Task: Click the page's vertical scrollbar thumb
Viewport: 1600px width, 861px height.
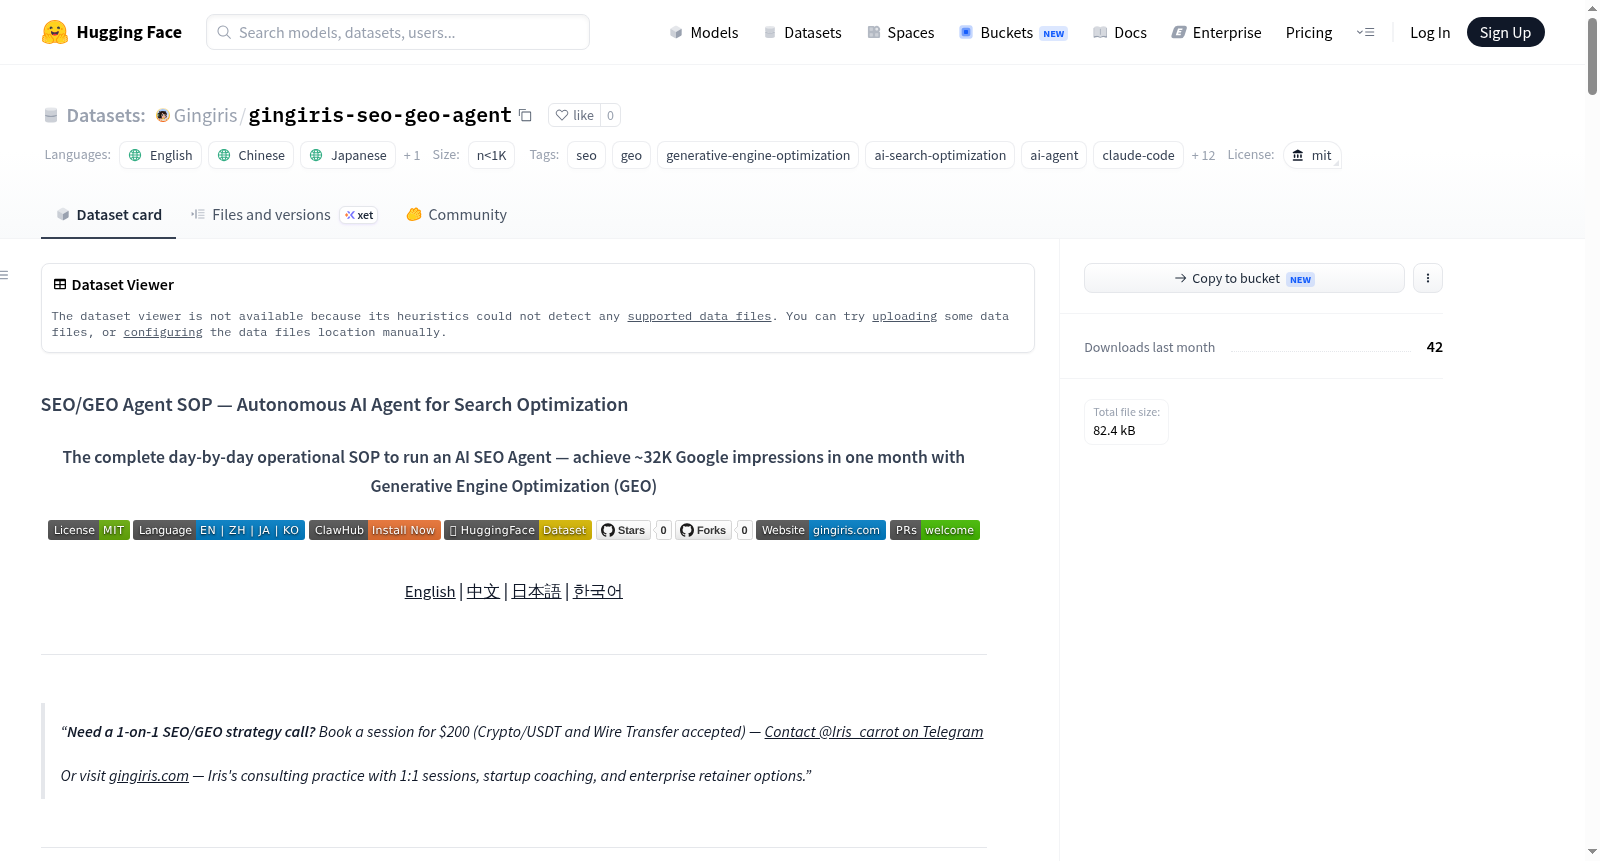Action: click(x=1592, y=55)
